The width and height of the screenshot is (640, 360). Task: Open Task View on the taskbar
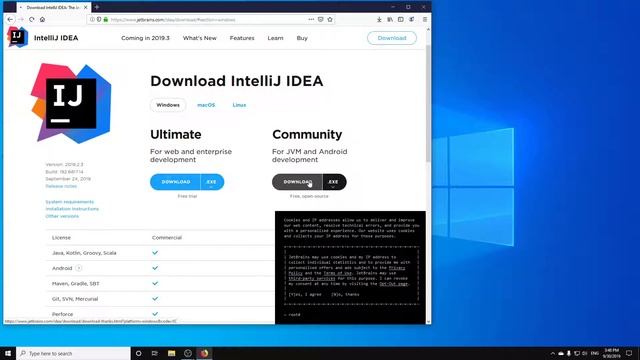click(x=155, y=353)
